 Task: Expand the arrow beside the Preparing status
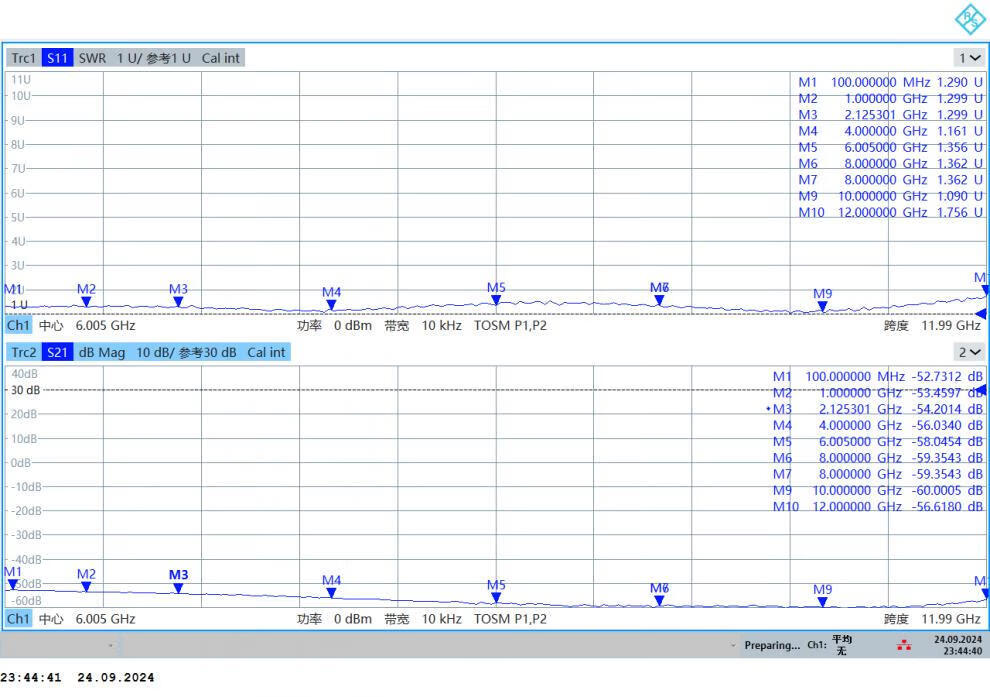pos(735,645)
